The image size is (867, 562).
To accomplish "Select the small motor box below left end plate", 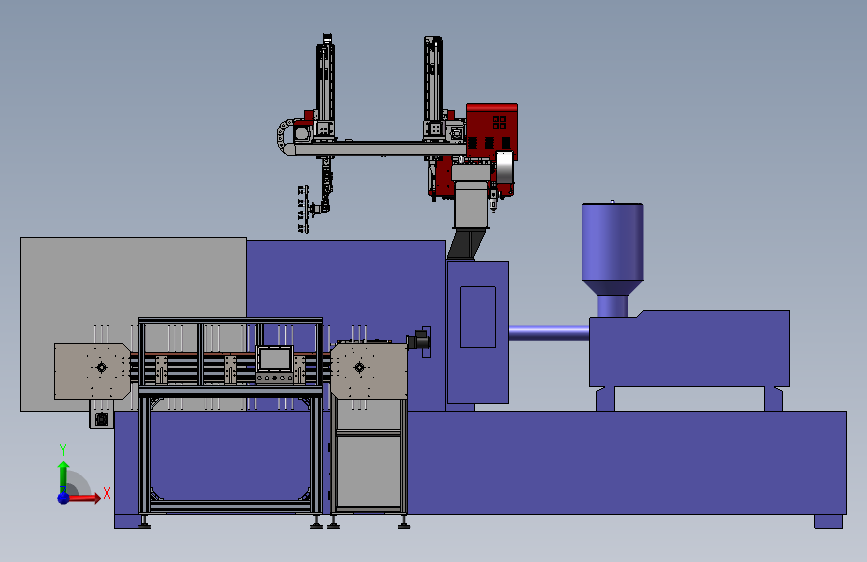I will [101, 414].
